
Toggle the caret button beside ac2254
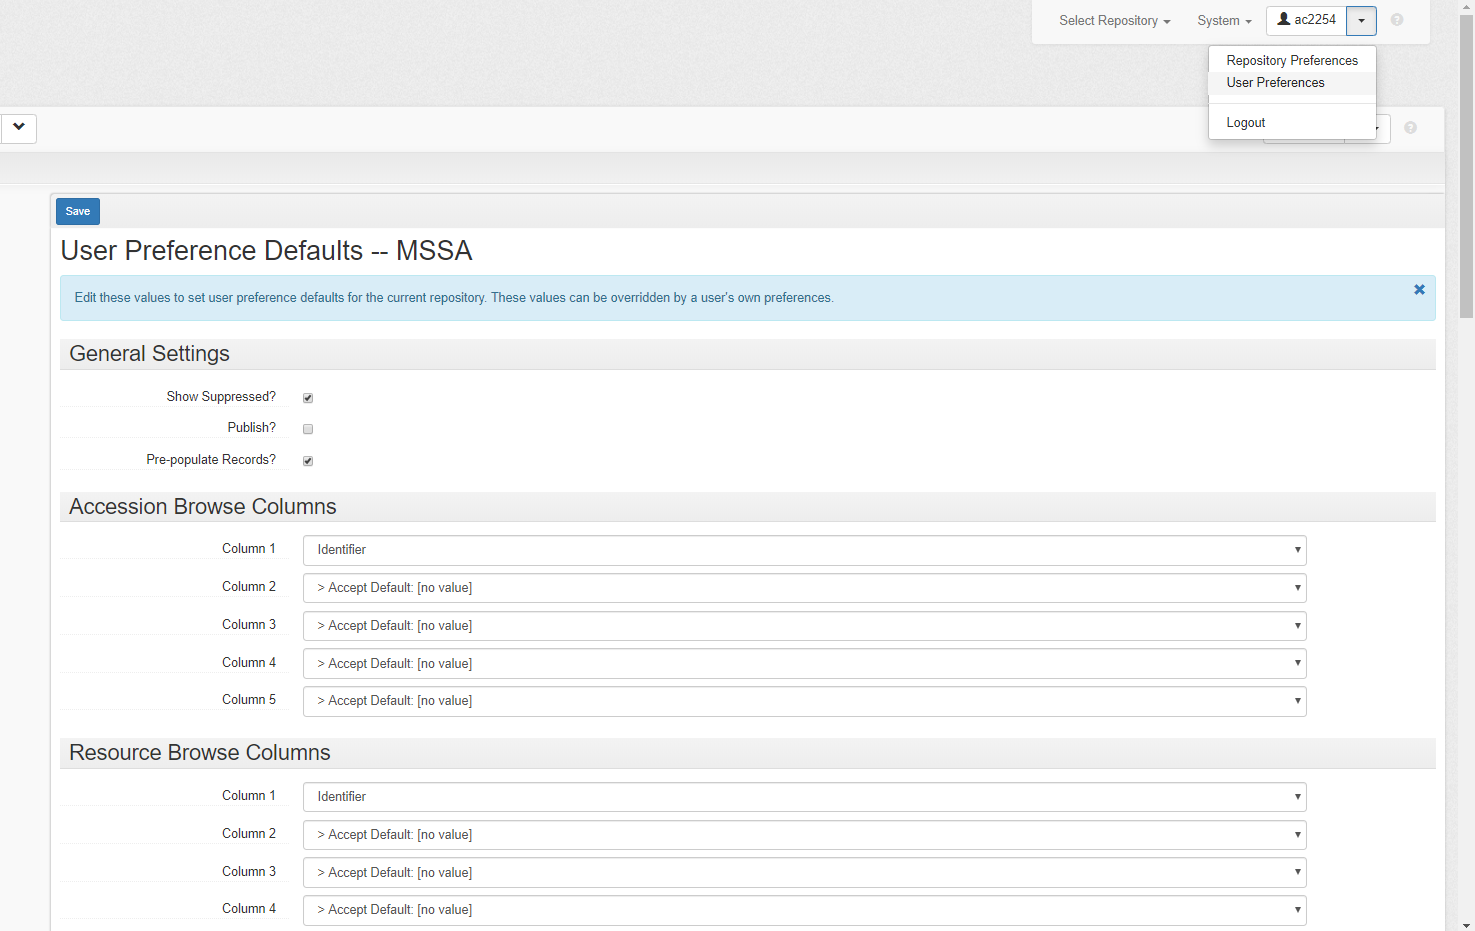point(1361,20)
